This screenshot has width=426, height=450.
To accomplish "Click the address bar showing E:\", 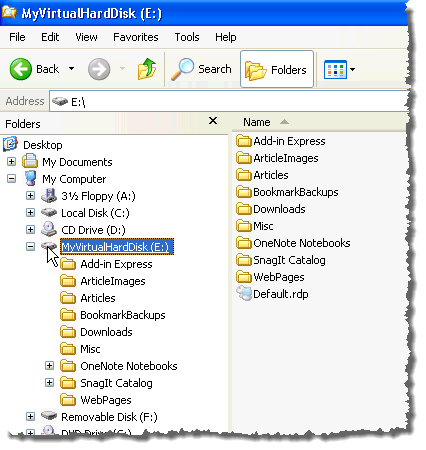I will 229,101.
